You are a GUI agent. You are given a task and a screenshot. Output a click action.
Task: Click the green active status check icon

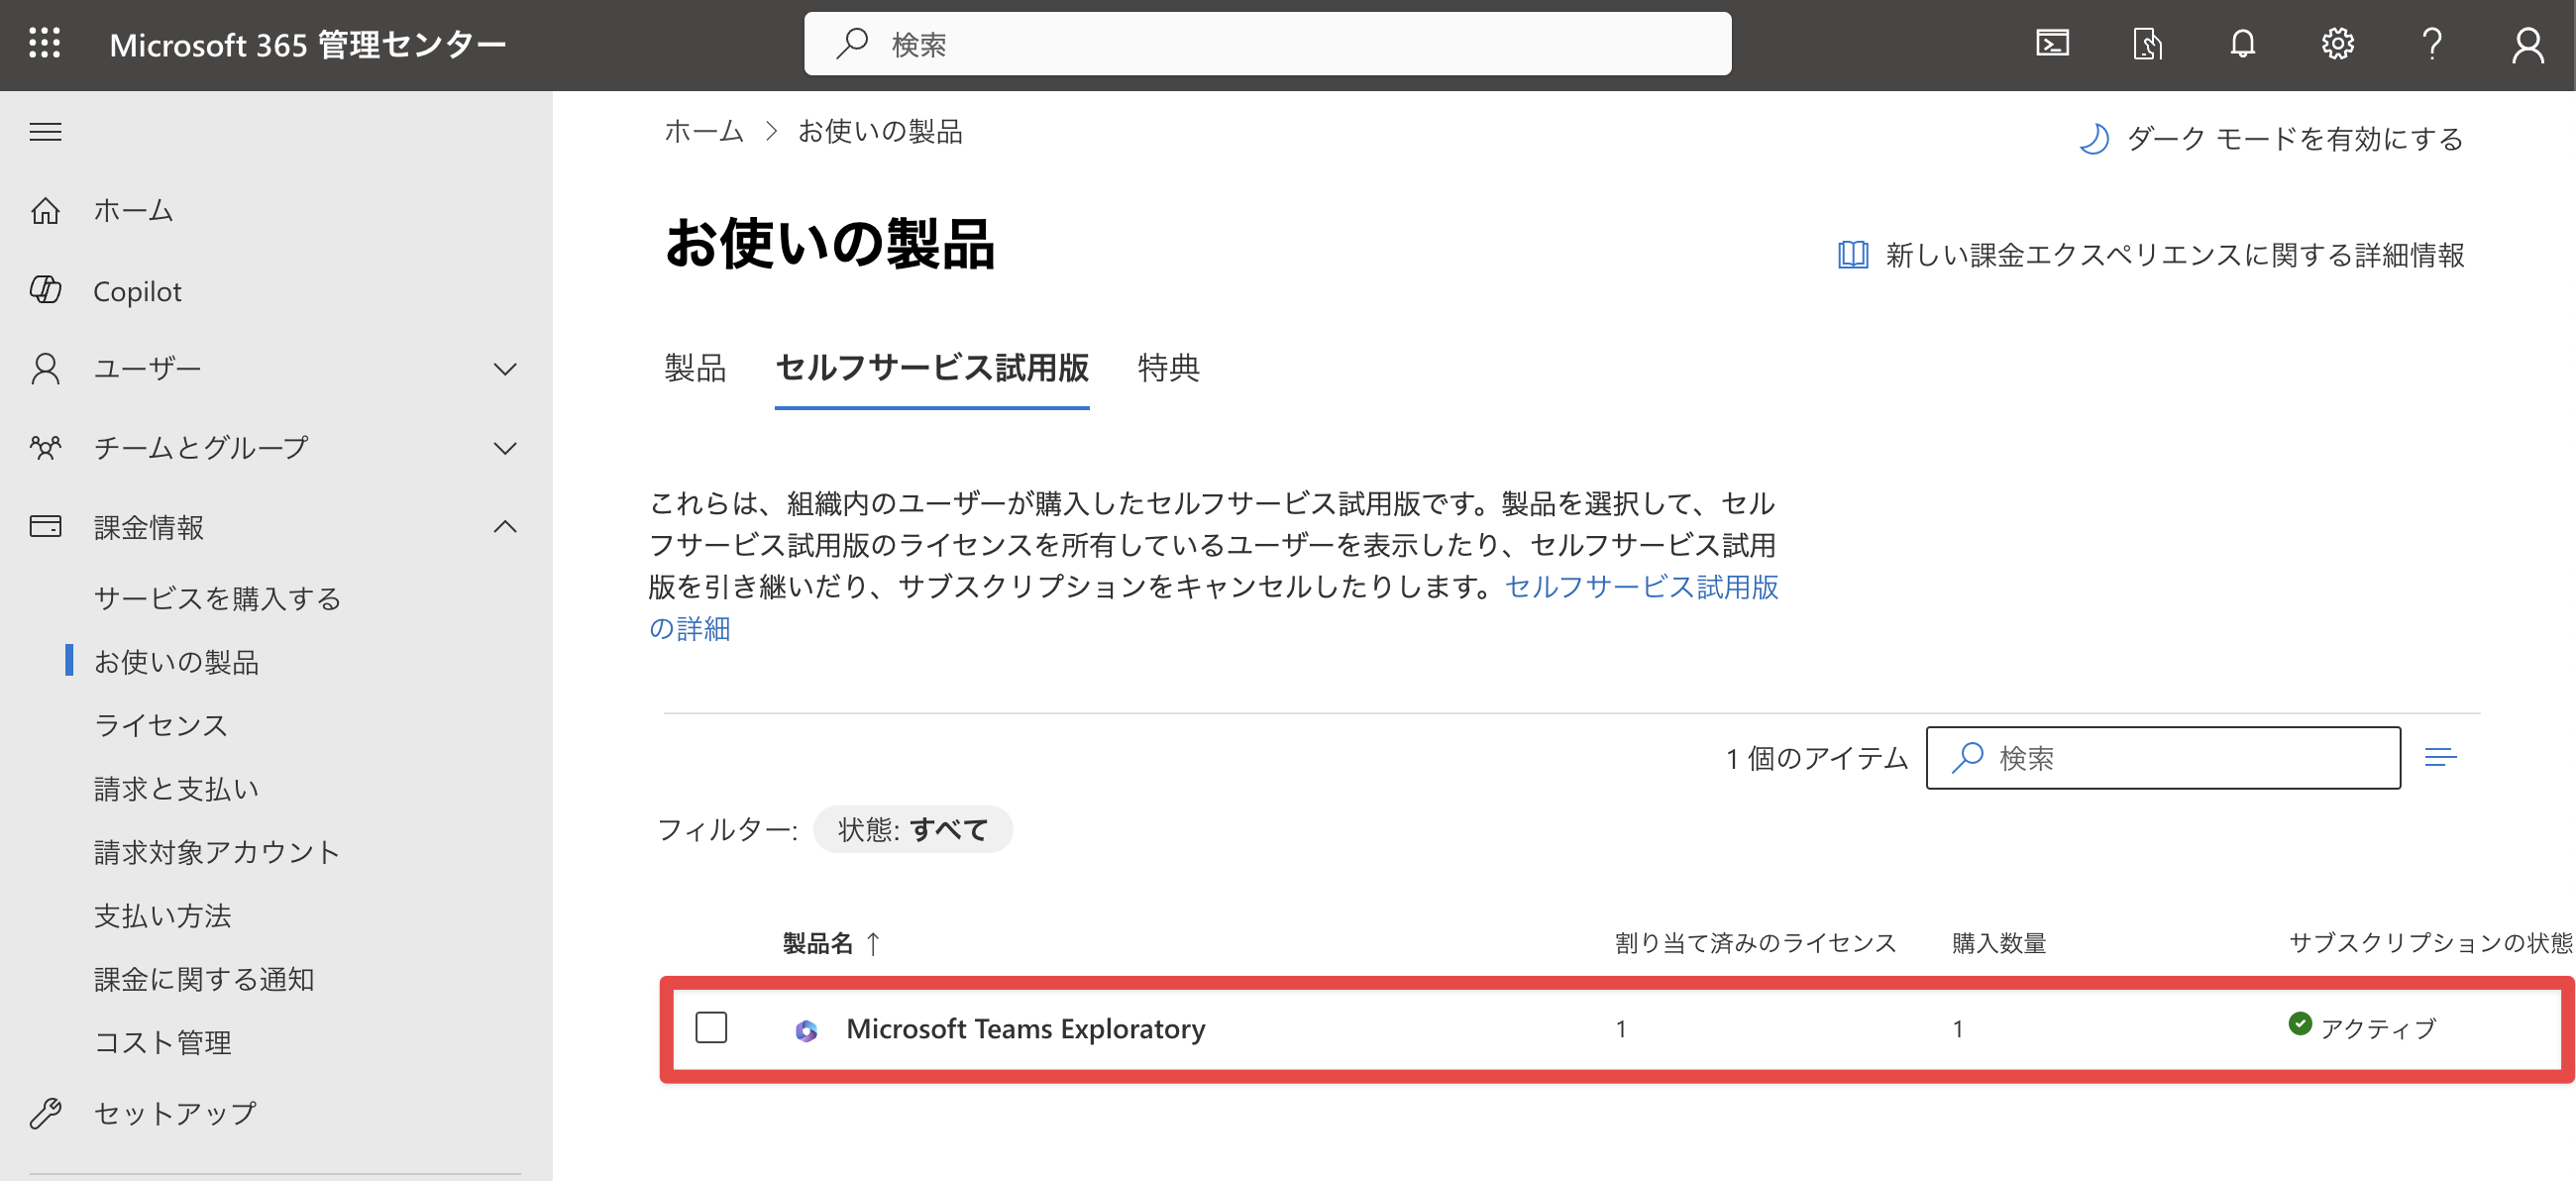[x=2299, y=1023]
